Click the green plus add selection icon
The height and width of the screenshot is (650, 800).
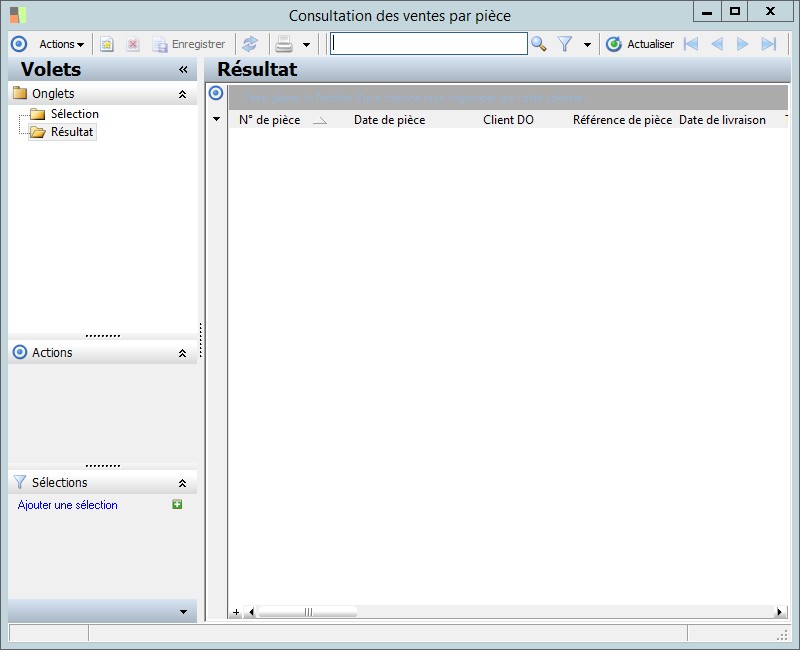coord(177,505)
